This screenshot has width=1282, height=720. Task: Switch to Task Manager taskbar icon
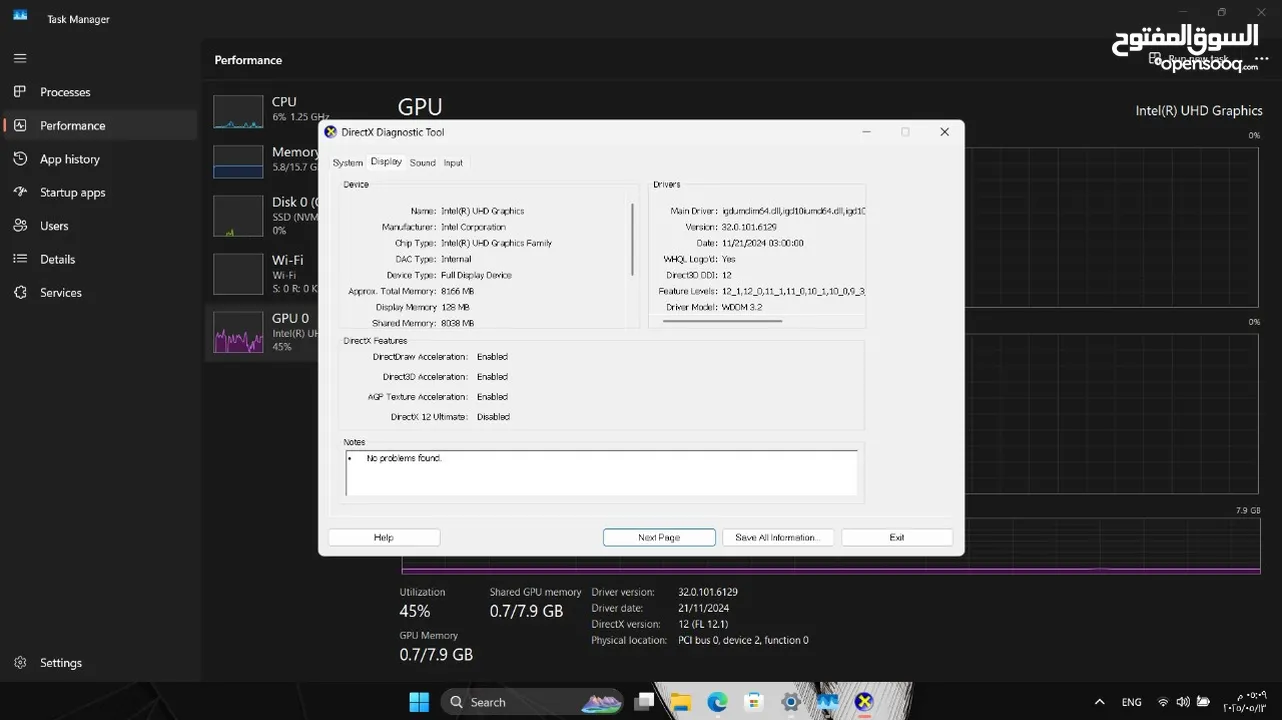click(827, 702)
